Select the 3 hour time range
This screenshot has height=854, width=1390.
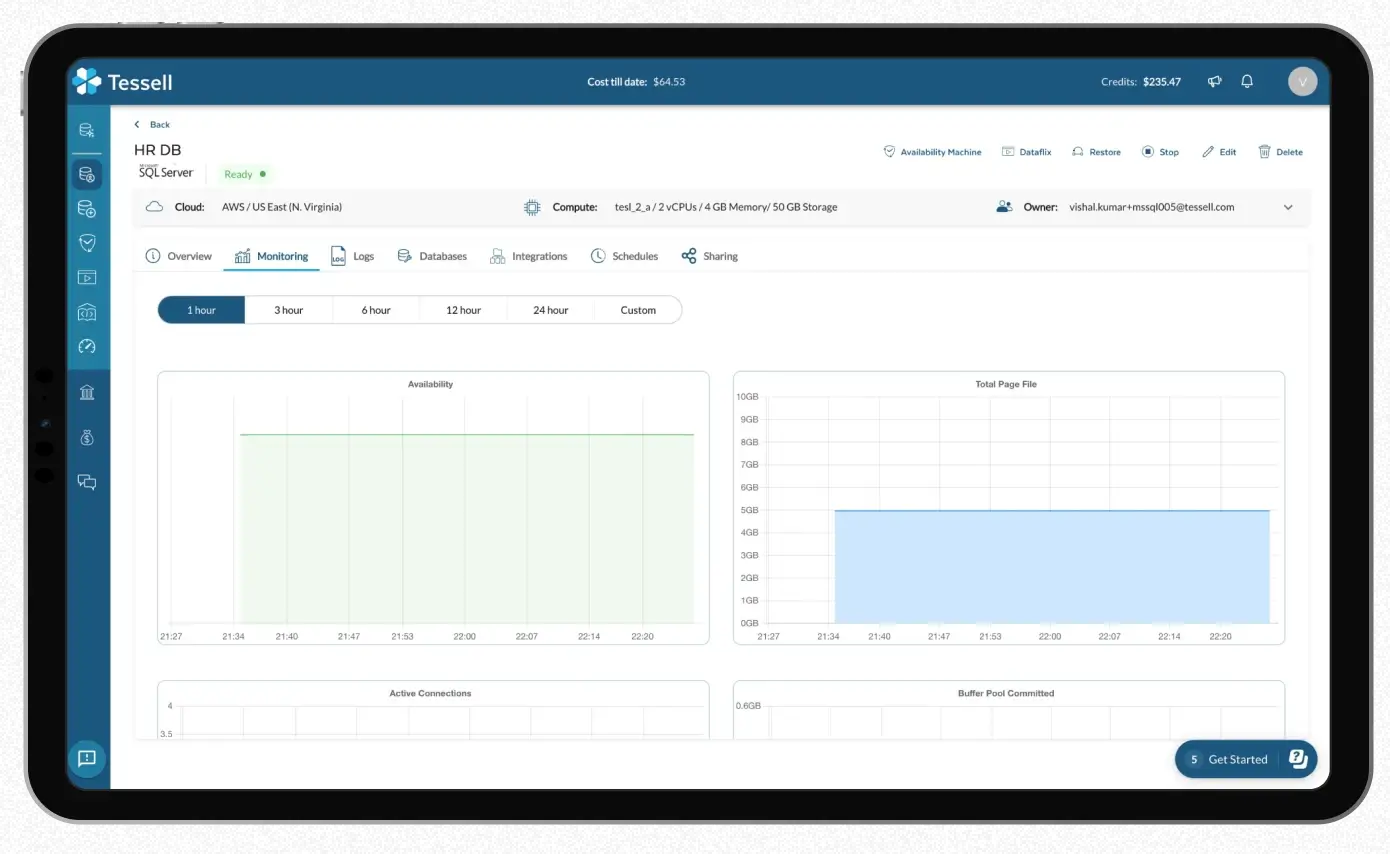coord(288,310)
